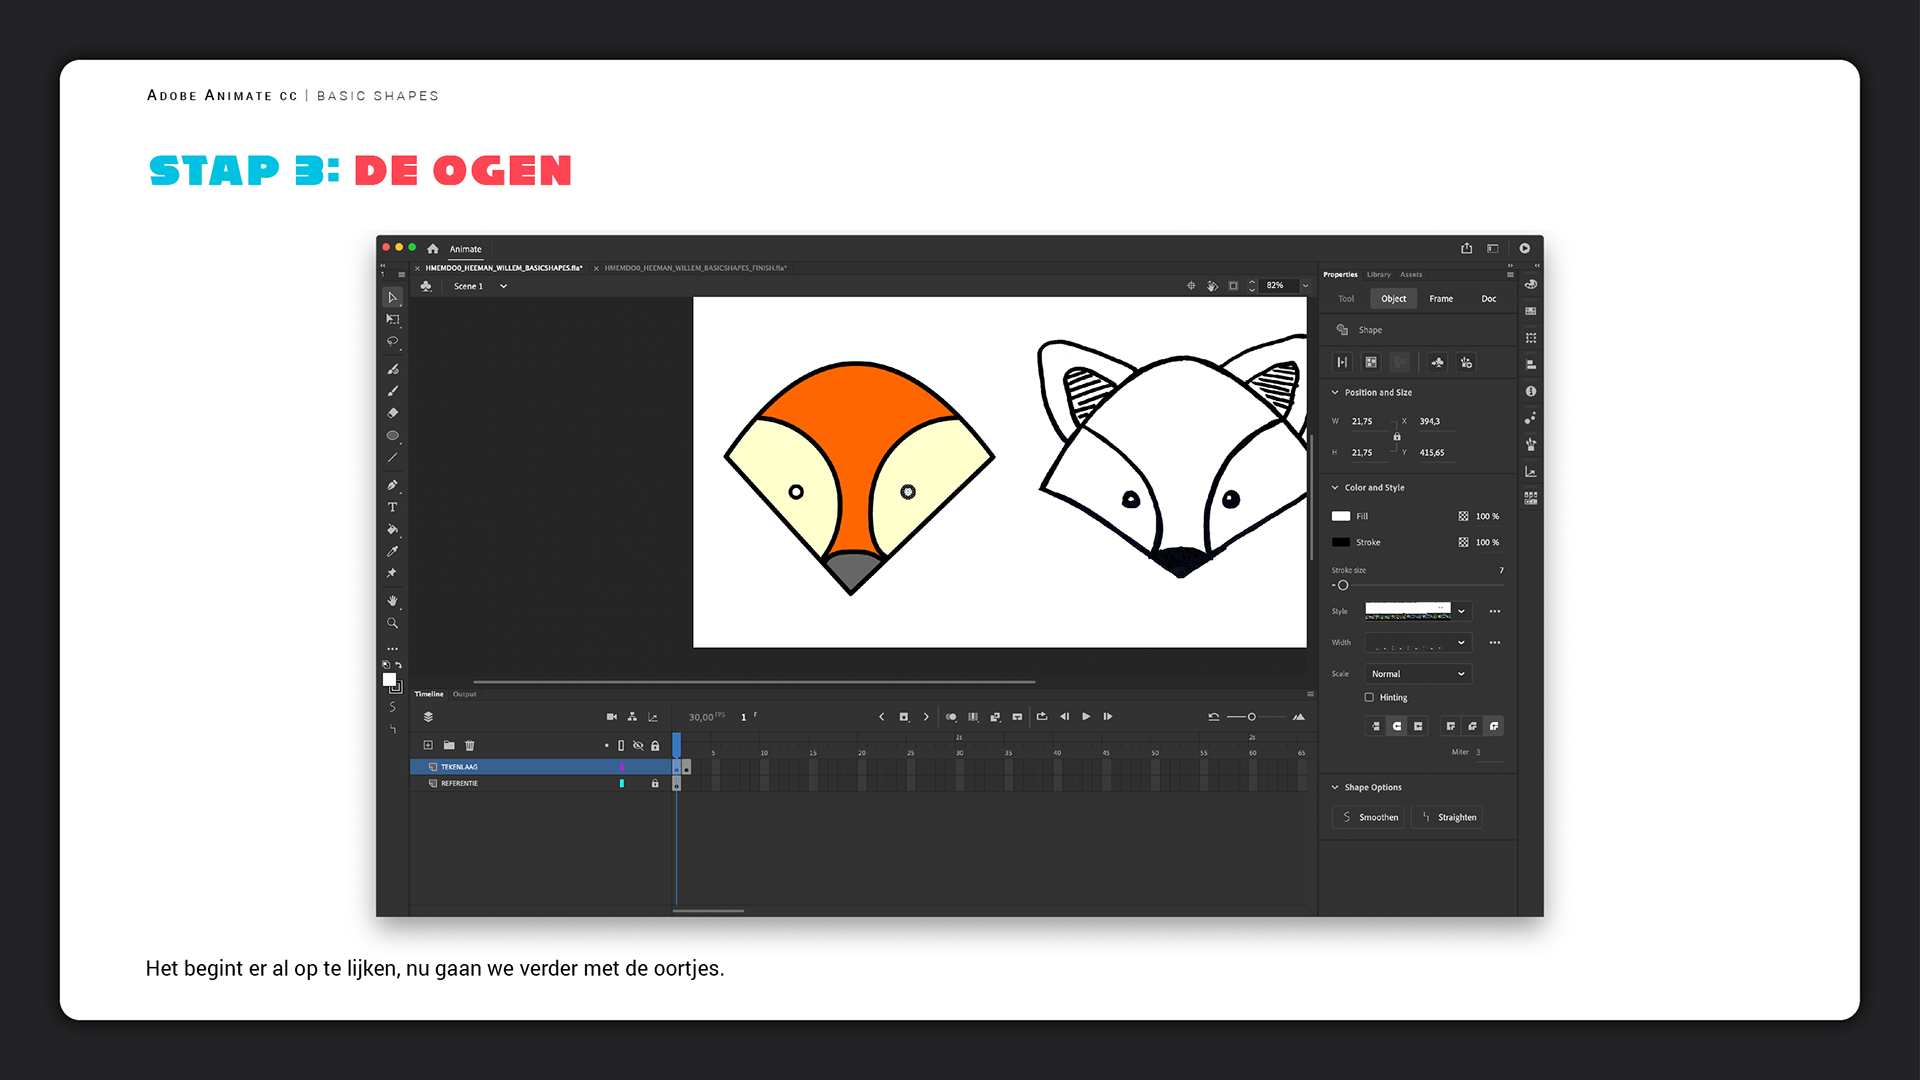Open the Scene 1 dropdown
Viewport: 1920px width, 1080px height.
pyautogui.click(x=503, y=286)
